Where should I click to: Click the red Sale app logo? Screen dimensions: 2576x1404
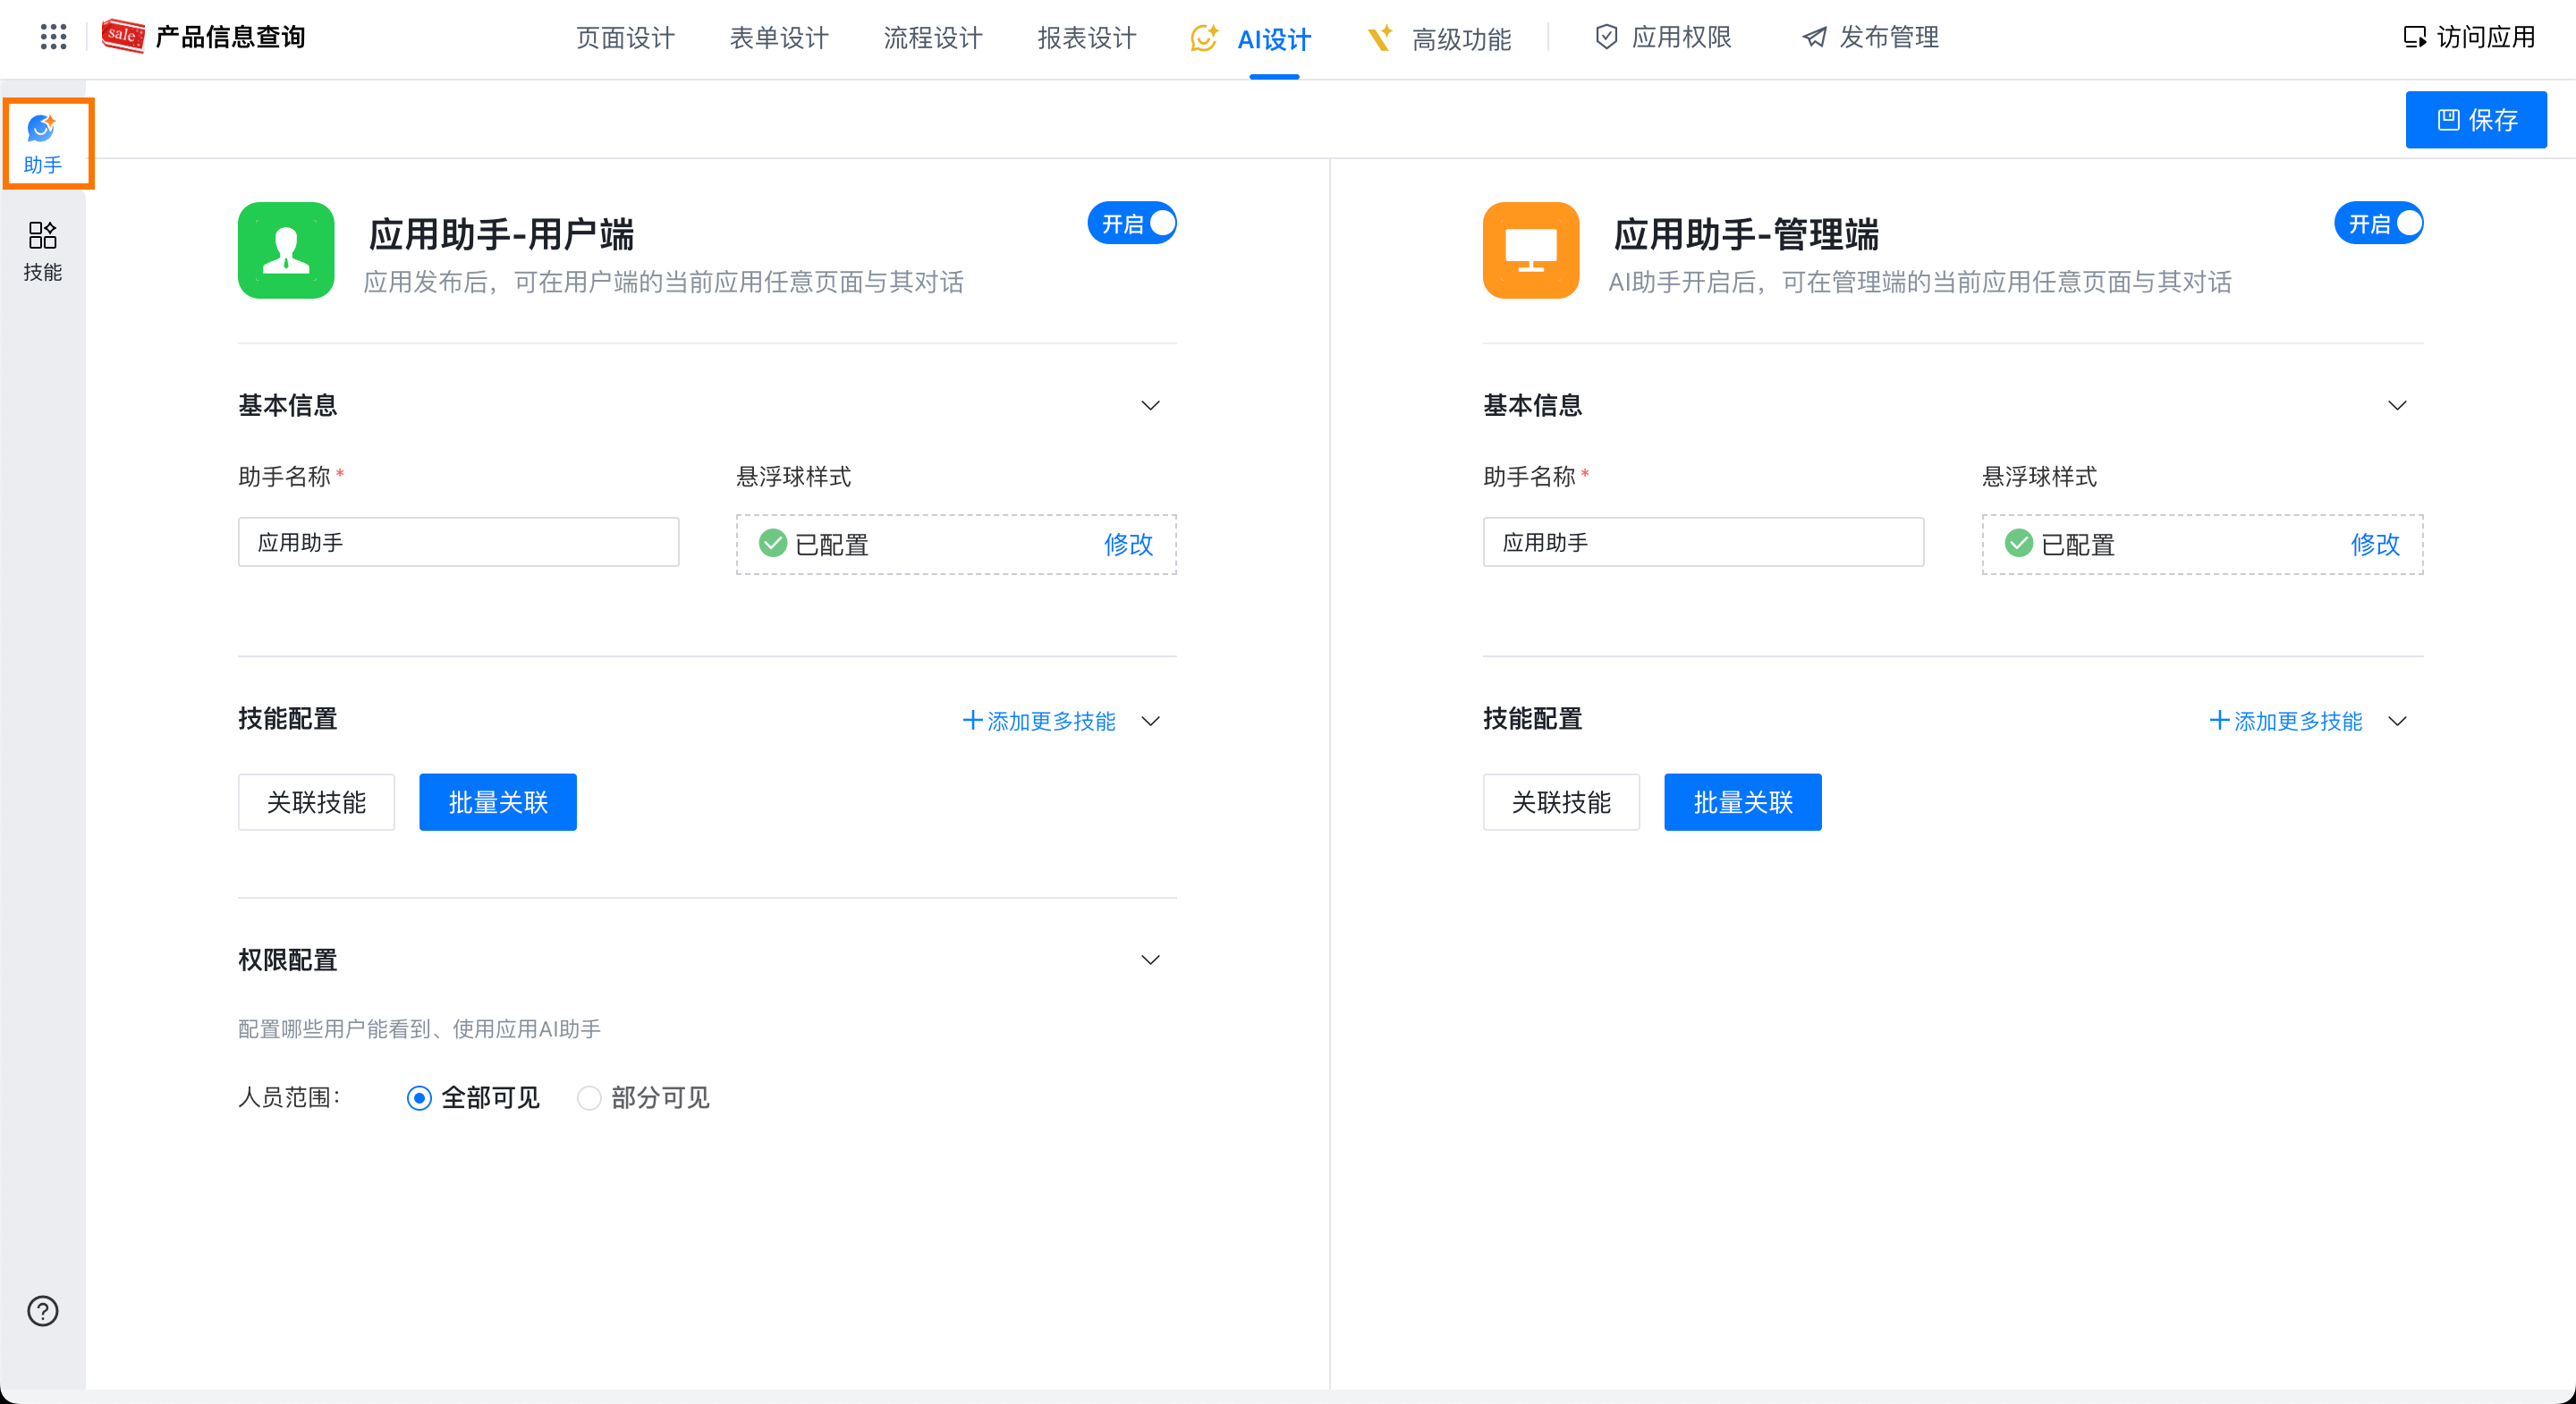[123, 37]
